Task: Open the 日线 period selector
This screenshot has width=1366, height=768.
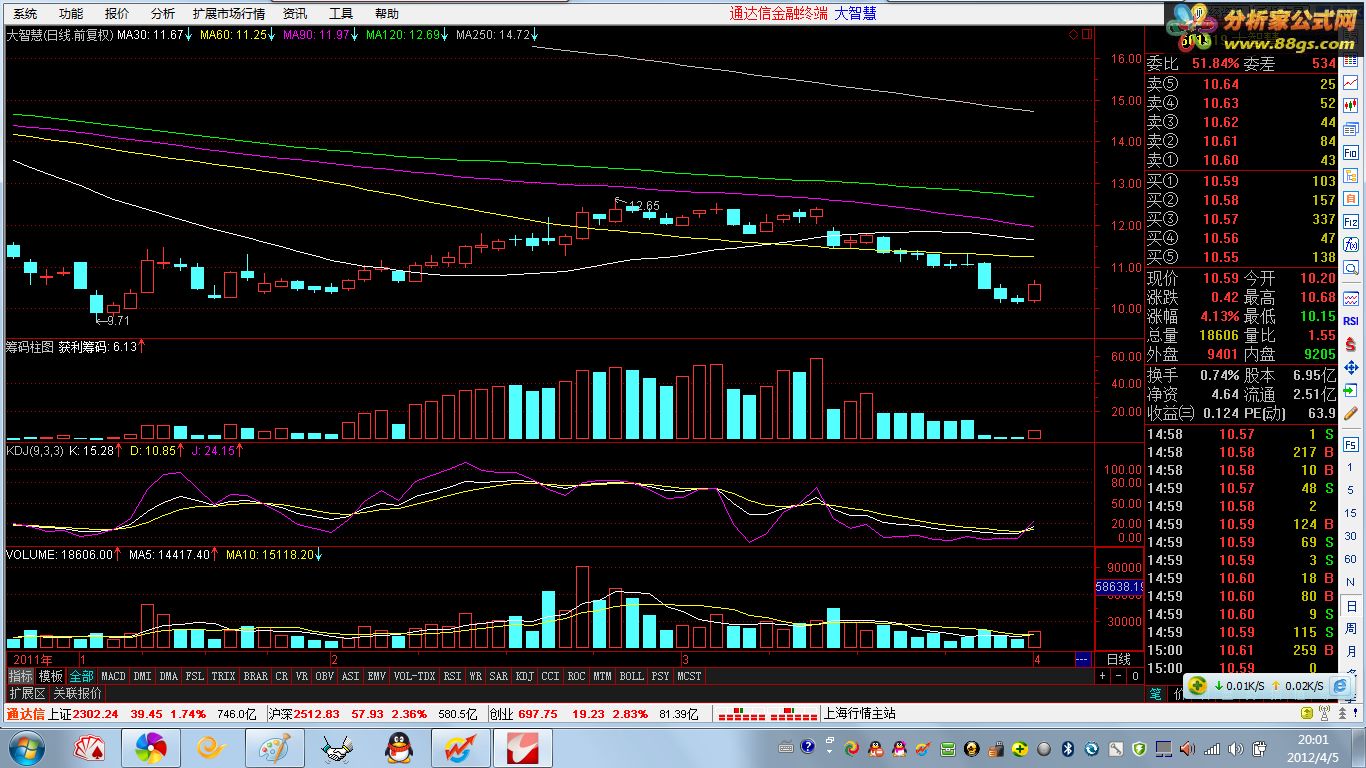Action: (x=1119, y=659)
